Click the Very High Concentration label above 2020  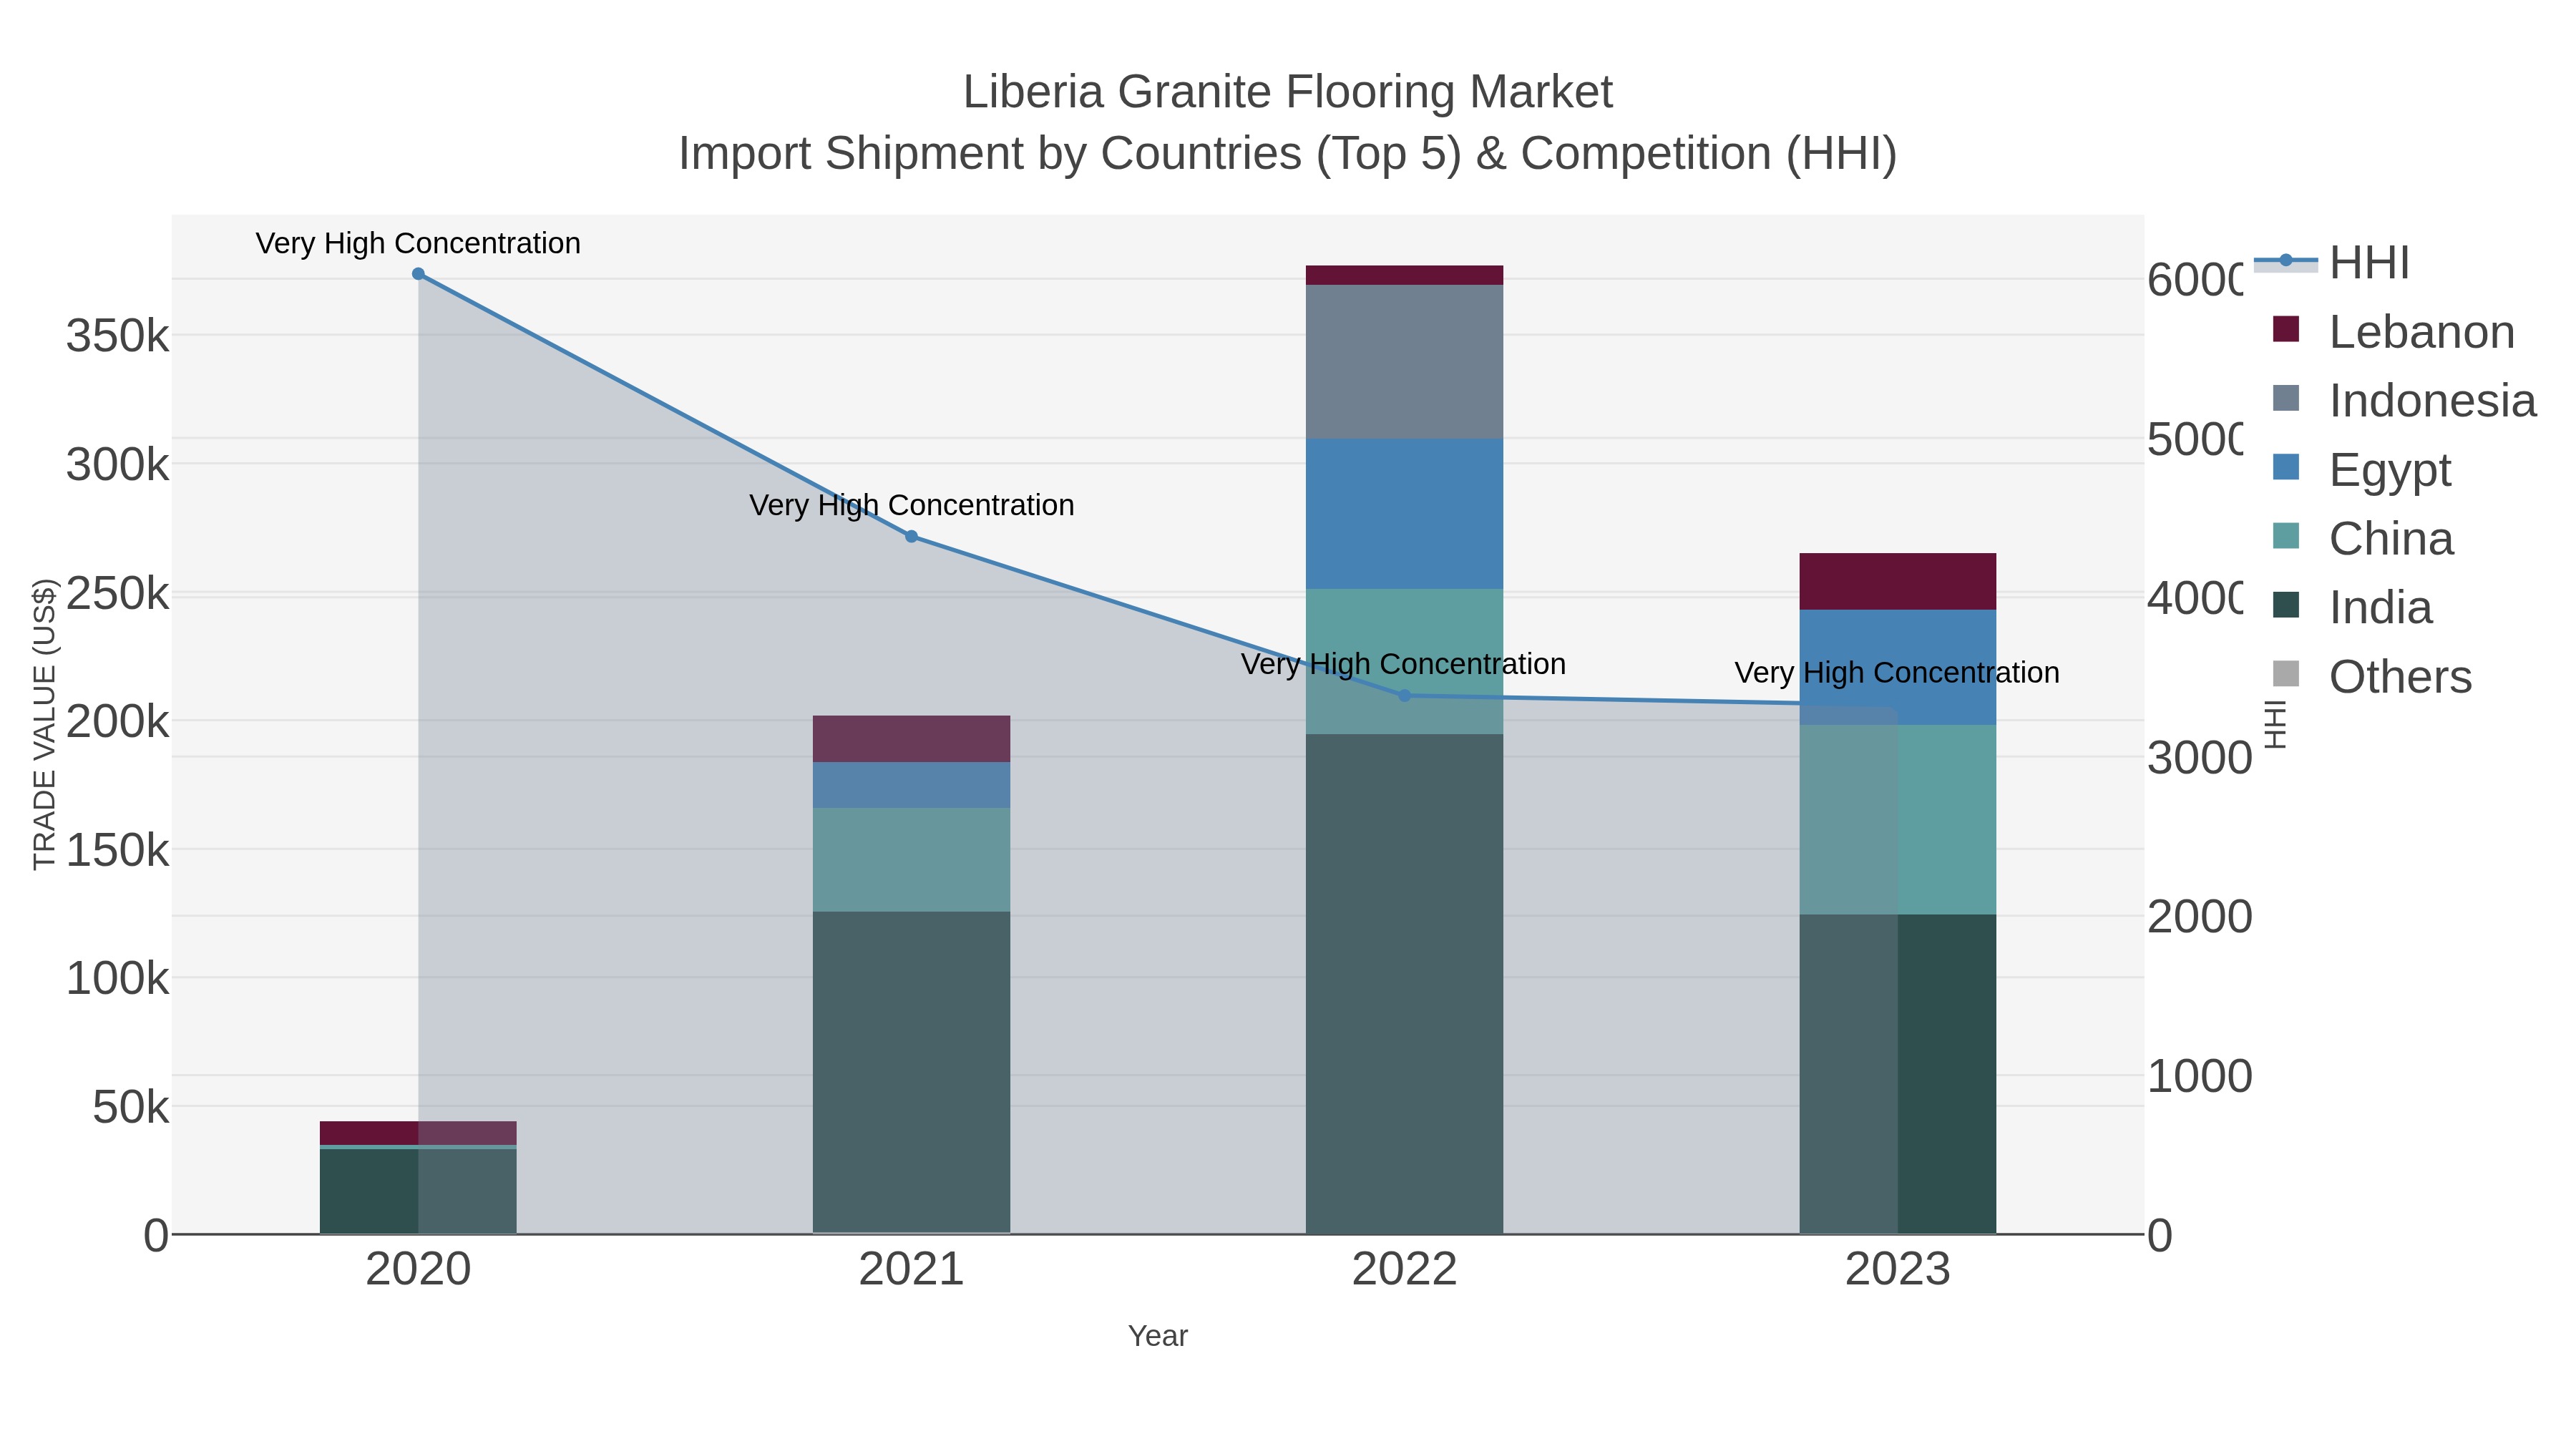pos(418,243)
